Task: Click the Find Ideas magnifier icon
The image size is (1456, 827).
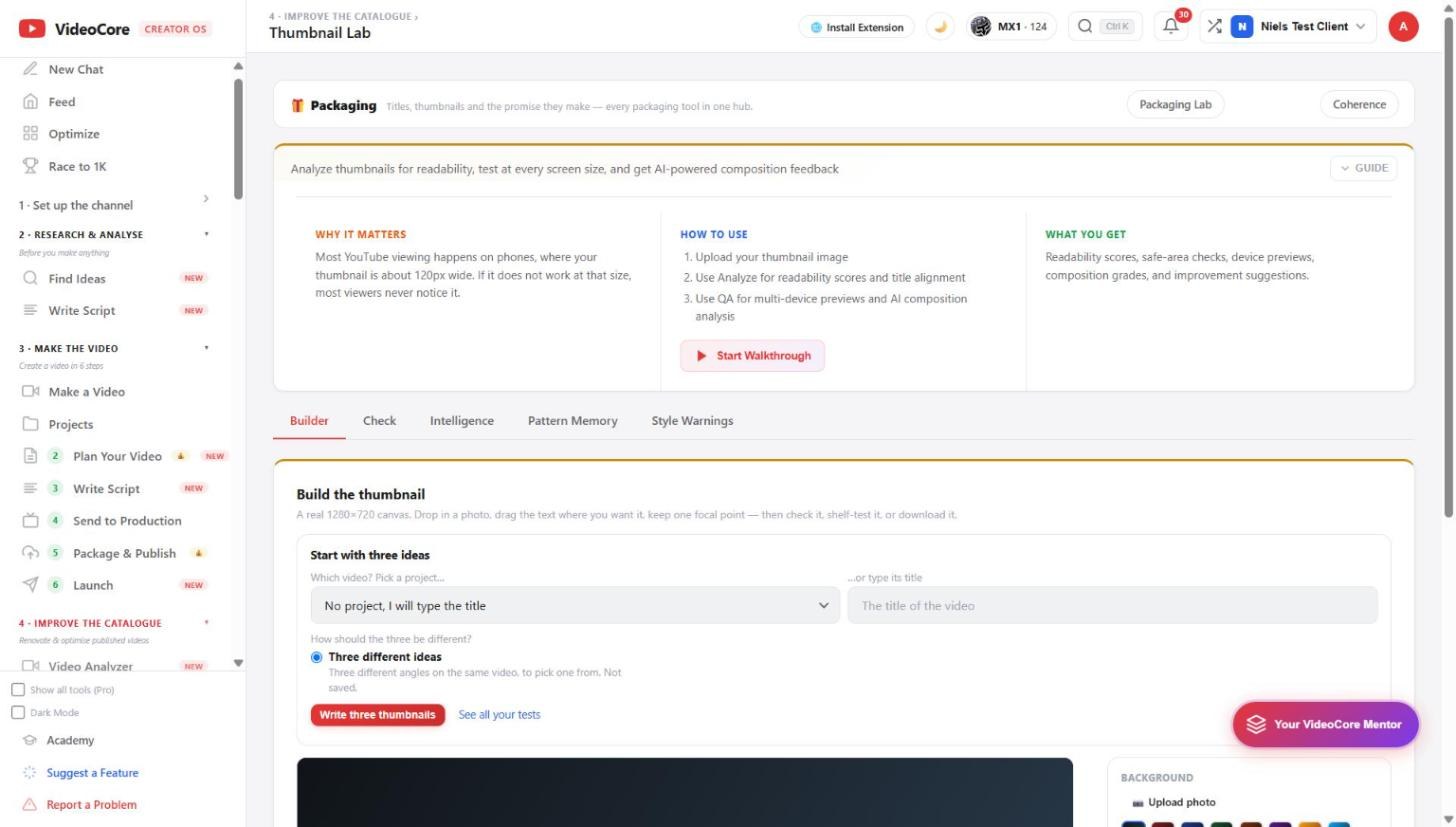Action: [30, 278]
